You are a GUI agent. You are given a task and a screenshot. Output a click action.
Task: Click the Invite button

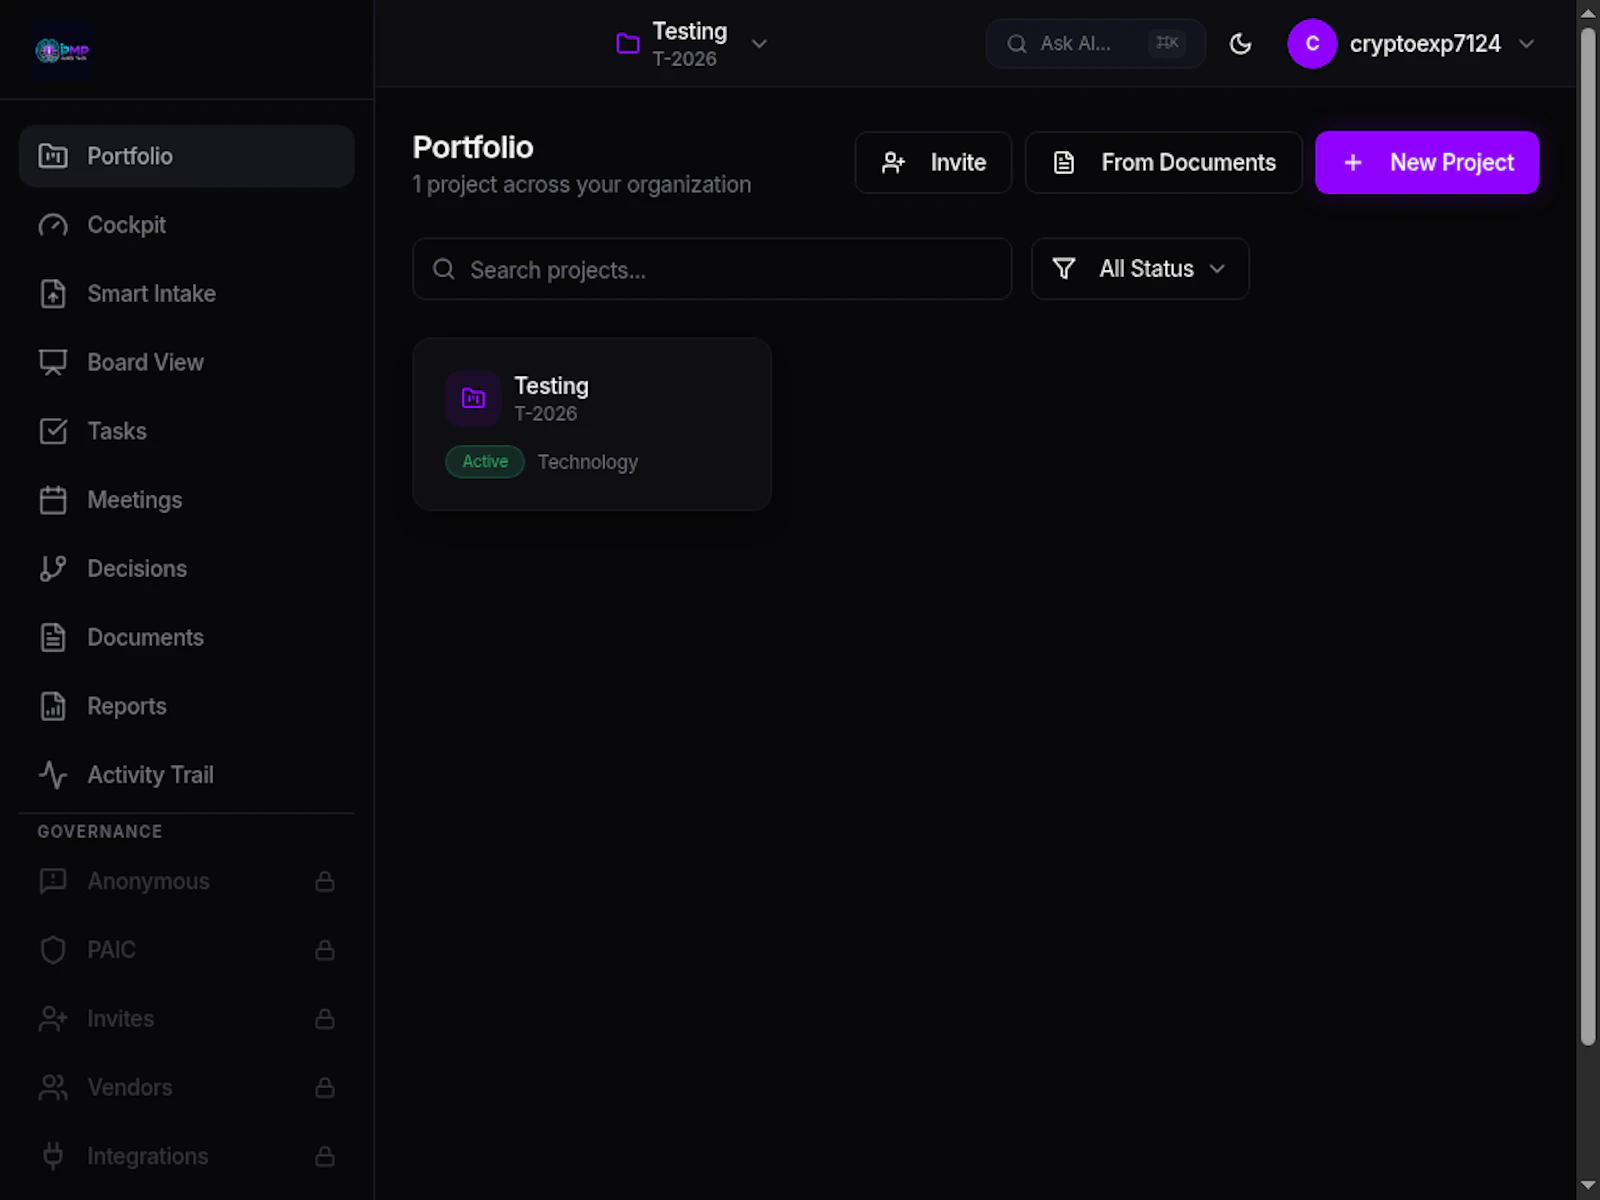point(933,162)
